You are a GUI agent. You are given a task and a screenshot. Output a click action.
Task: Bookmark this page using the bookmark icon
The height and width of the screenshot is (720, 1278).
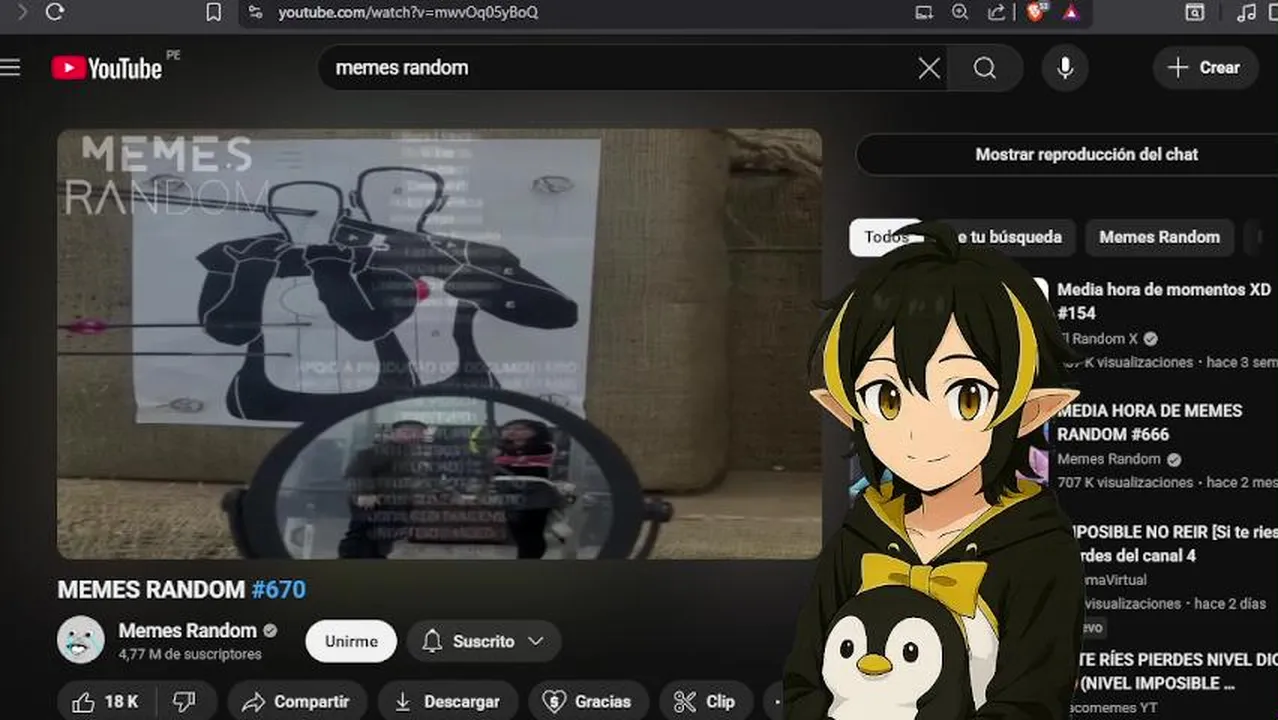213,12
